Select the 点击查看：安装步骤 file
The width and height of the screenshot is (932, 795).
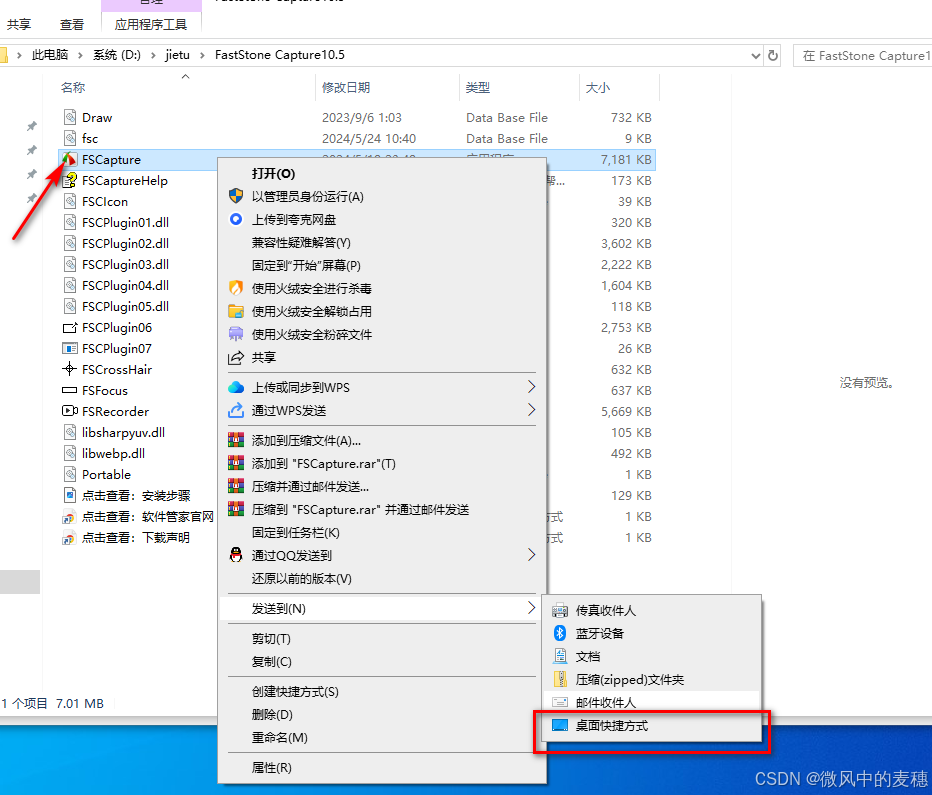tap(136, 496)
